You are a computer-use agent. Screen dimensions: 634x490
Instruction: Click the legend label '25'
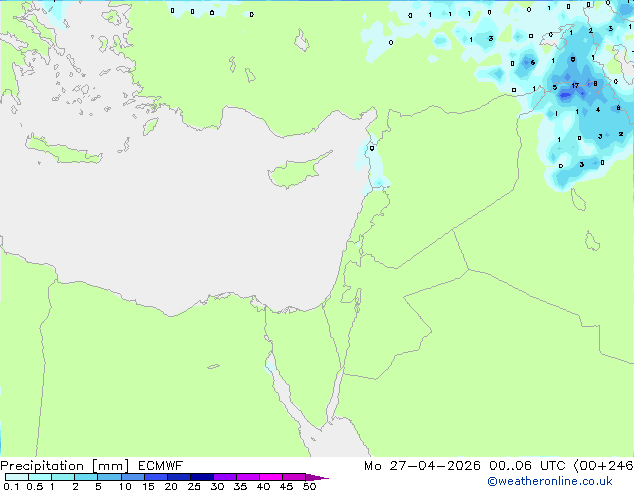click(x=194, y=486)
